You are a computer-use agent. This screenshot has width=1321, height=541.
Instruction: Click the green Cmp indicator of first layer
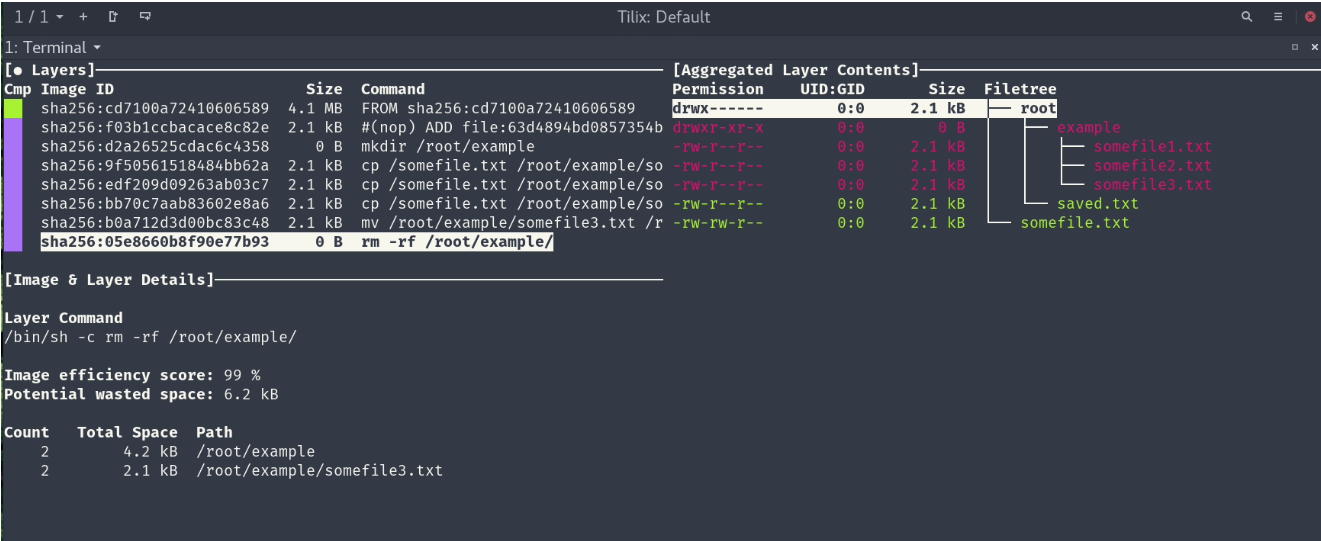pos(13,108)
